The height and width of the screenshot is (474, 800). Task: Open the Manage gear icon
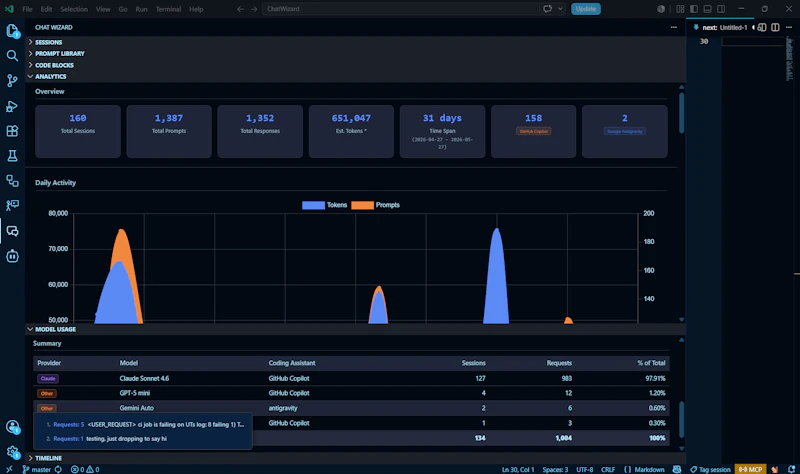click(12, 452)
